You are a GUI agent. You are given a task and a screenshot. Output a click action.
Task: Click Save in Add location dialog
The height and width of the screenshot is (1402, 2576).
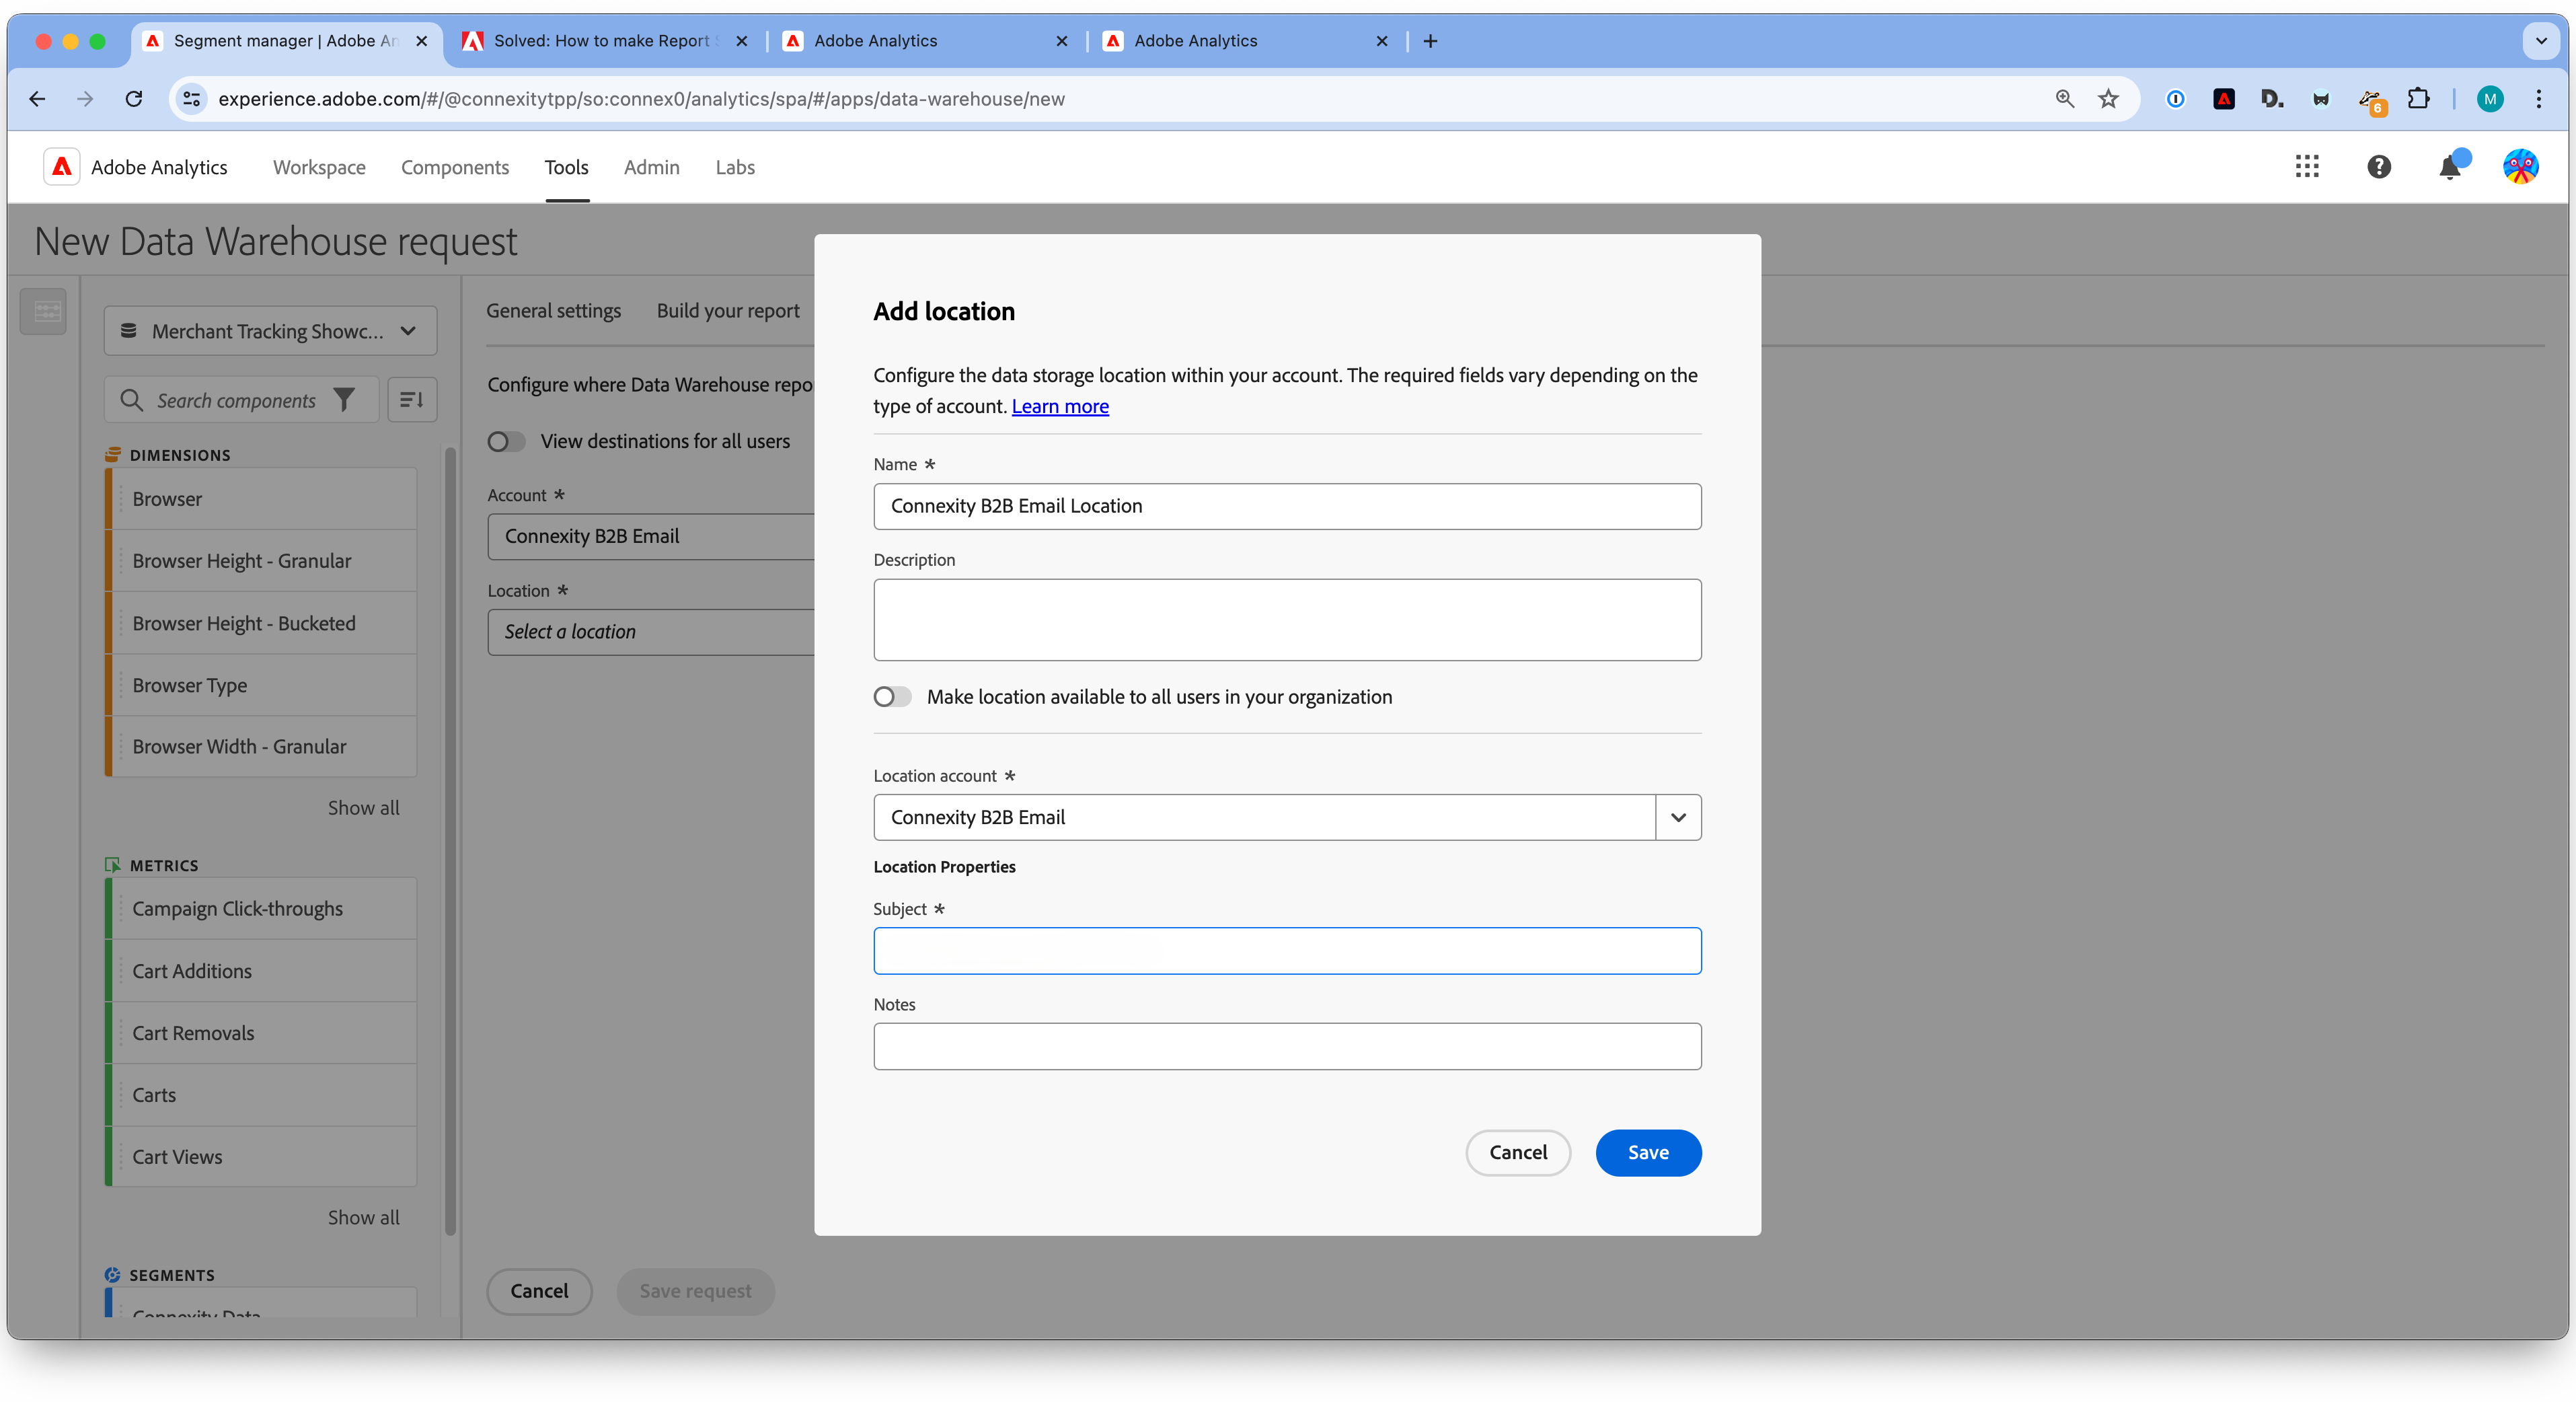tap(1648, 1153)
